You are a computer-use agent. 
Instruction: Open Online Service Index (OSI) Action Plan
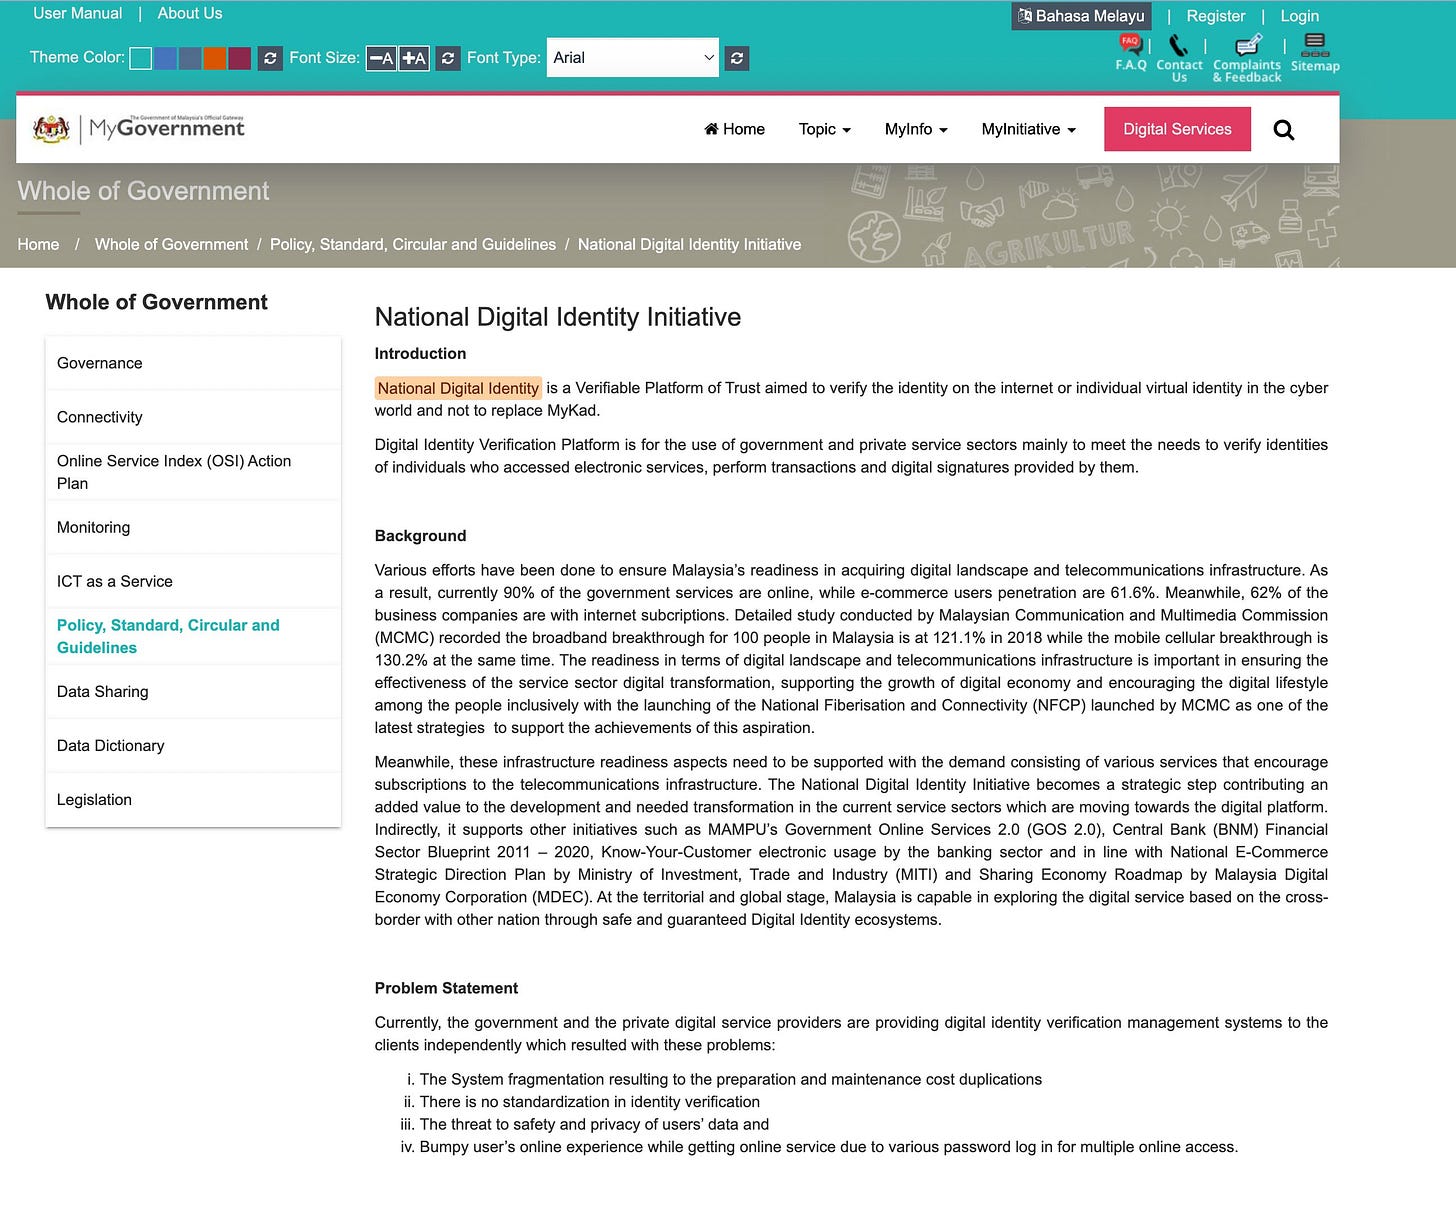[x=193, y=472]
